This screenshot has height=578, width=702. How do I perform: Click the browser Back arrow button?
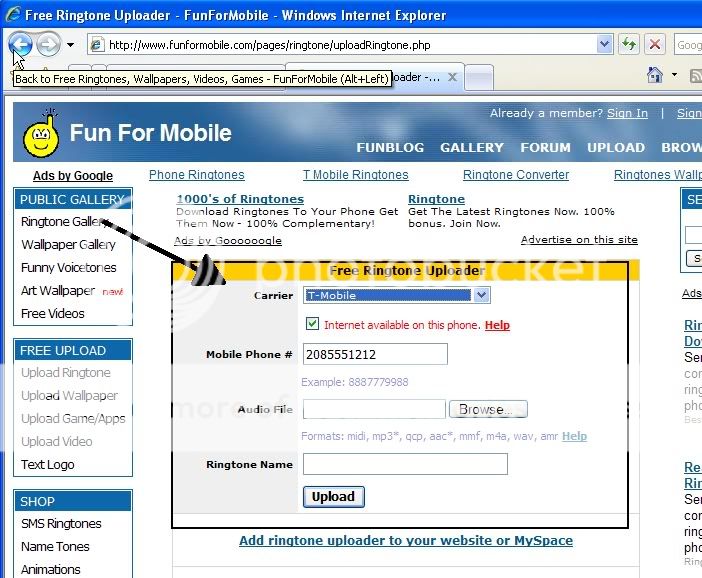tap(20, 44)
